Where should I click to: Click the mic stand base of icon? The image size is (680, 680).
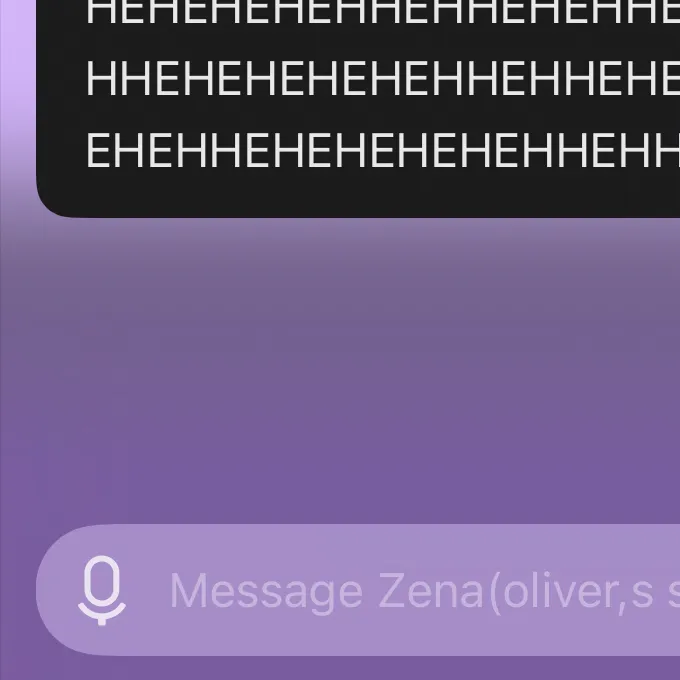click(x=102, y=621)
